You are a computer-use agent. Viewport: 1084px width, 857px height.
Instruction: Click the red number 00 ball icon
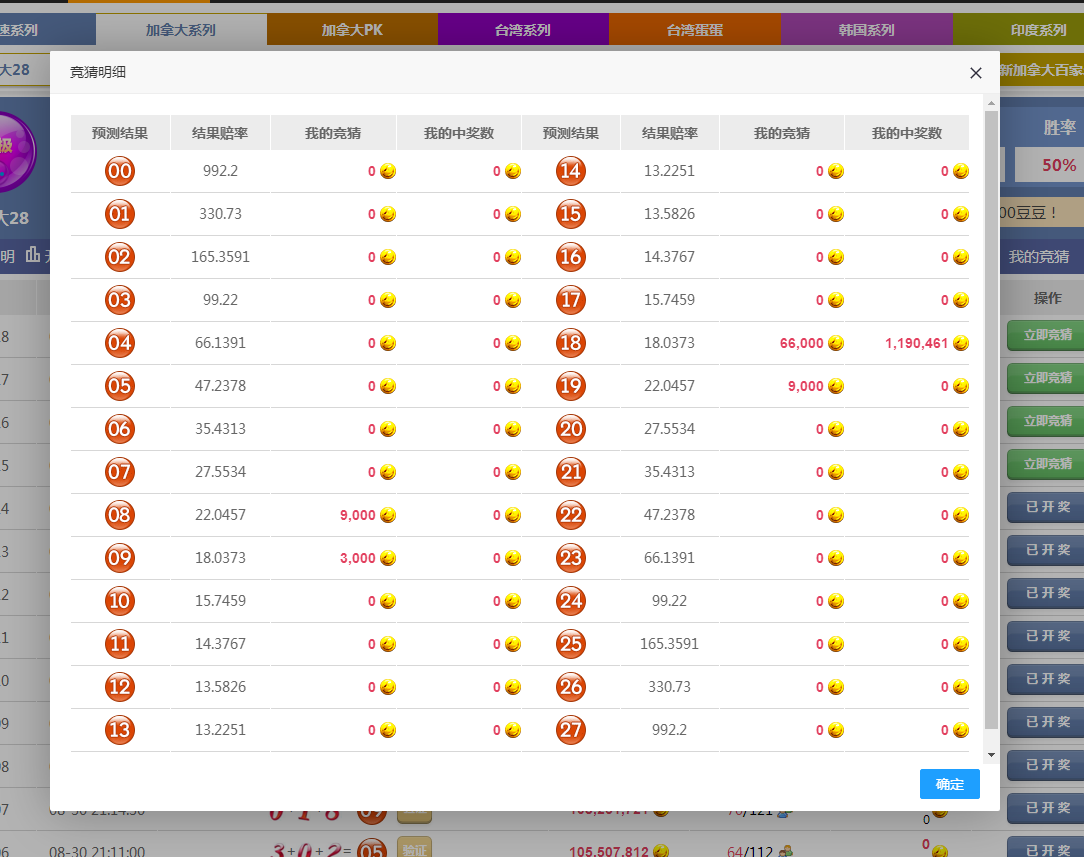point(120,171)
